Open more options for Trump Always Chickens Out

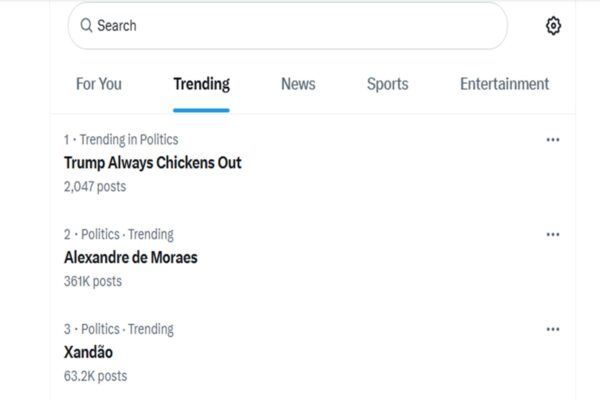553,140
